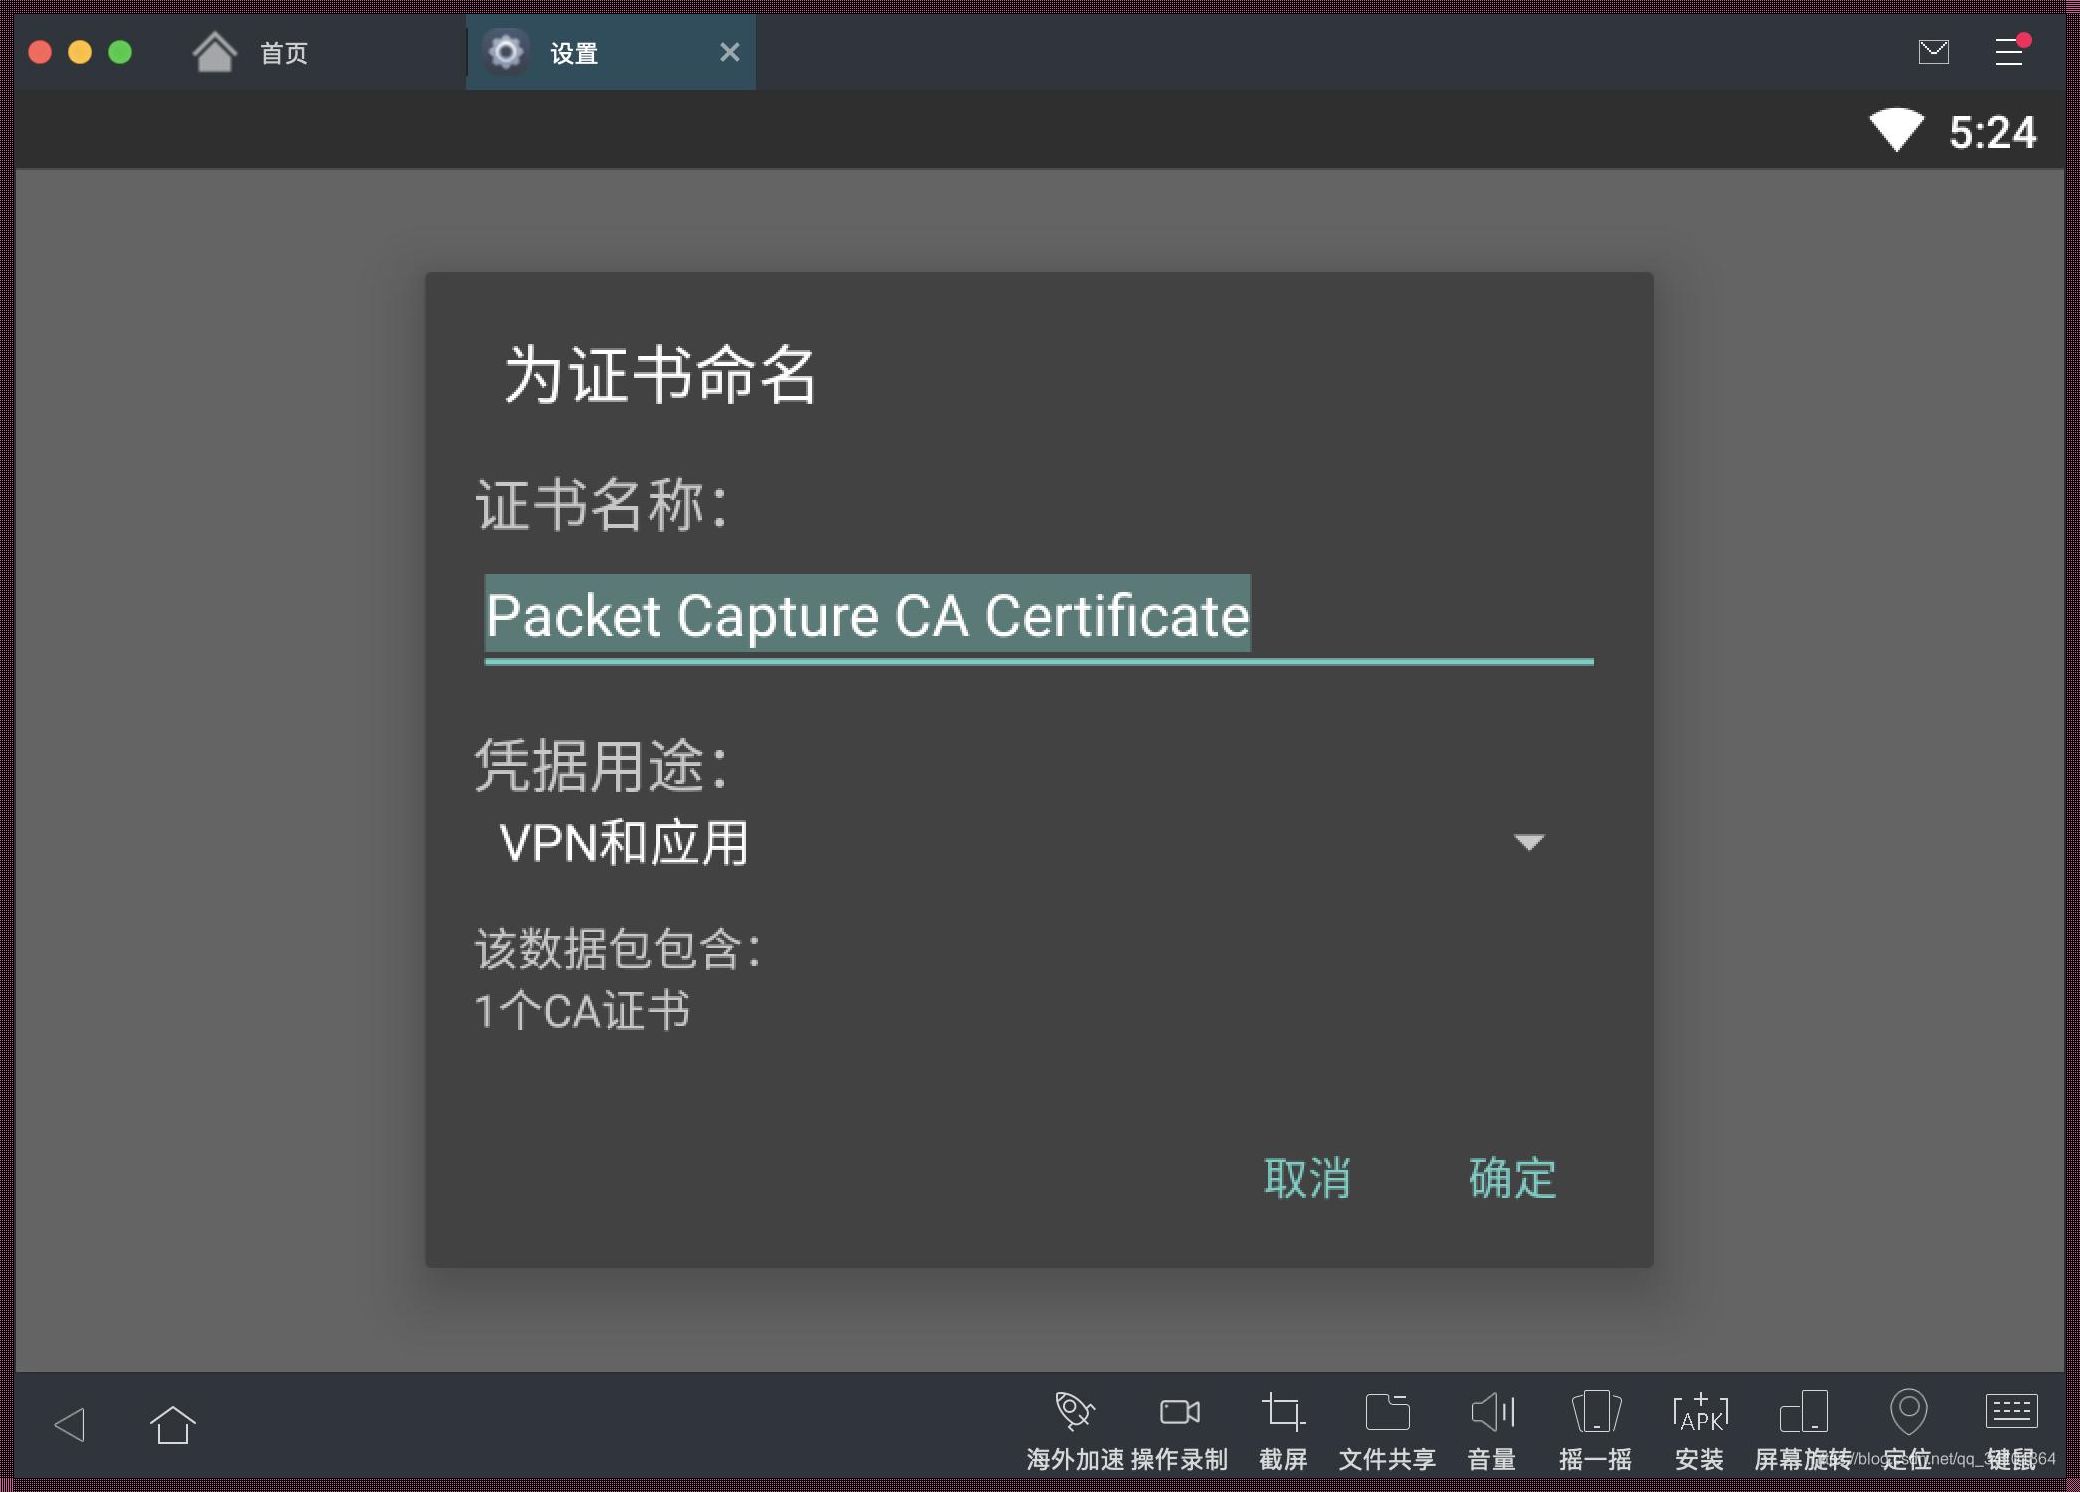Click the 1个CA证书 text
The height and width of the screenshot is (1492, 2080).
tap(582, 1011)
